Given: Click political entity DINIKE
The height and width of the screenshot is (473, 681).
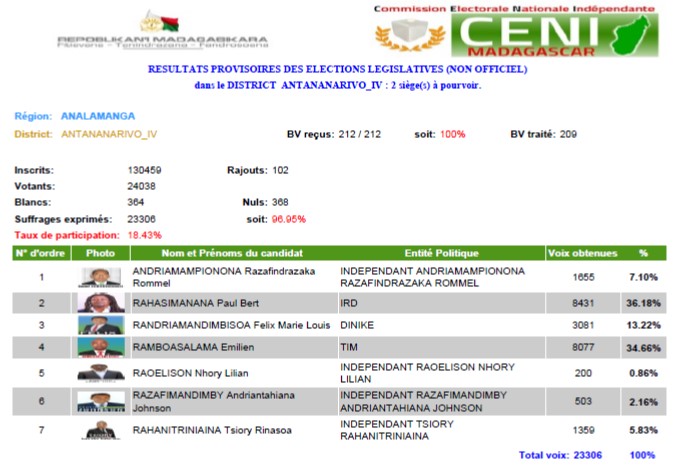Looking at the screenshot, I should [357, 325].
